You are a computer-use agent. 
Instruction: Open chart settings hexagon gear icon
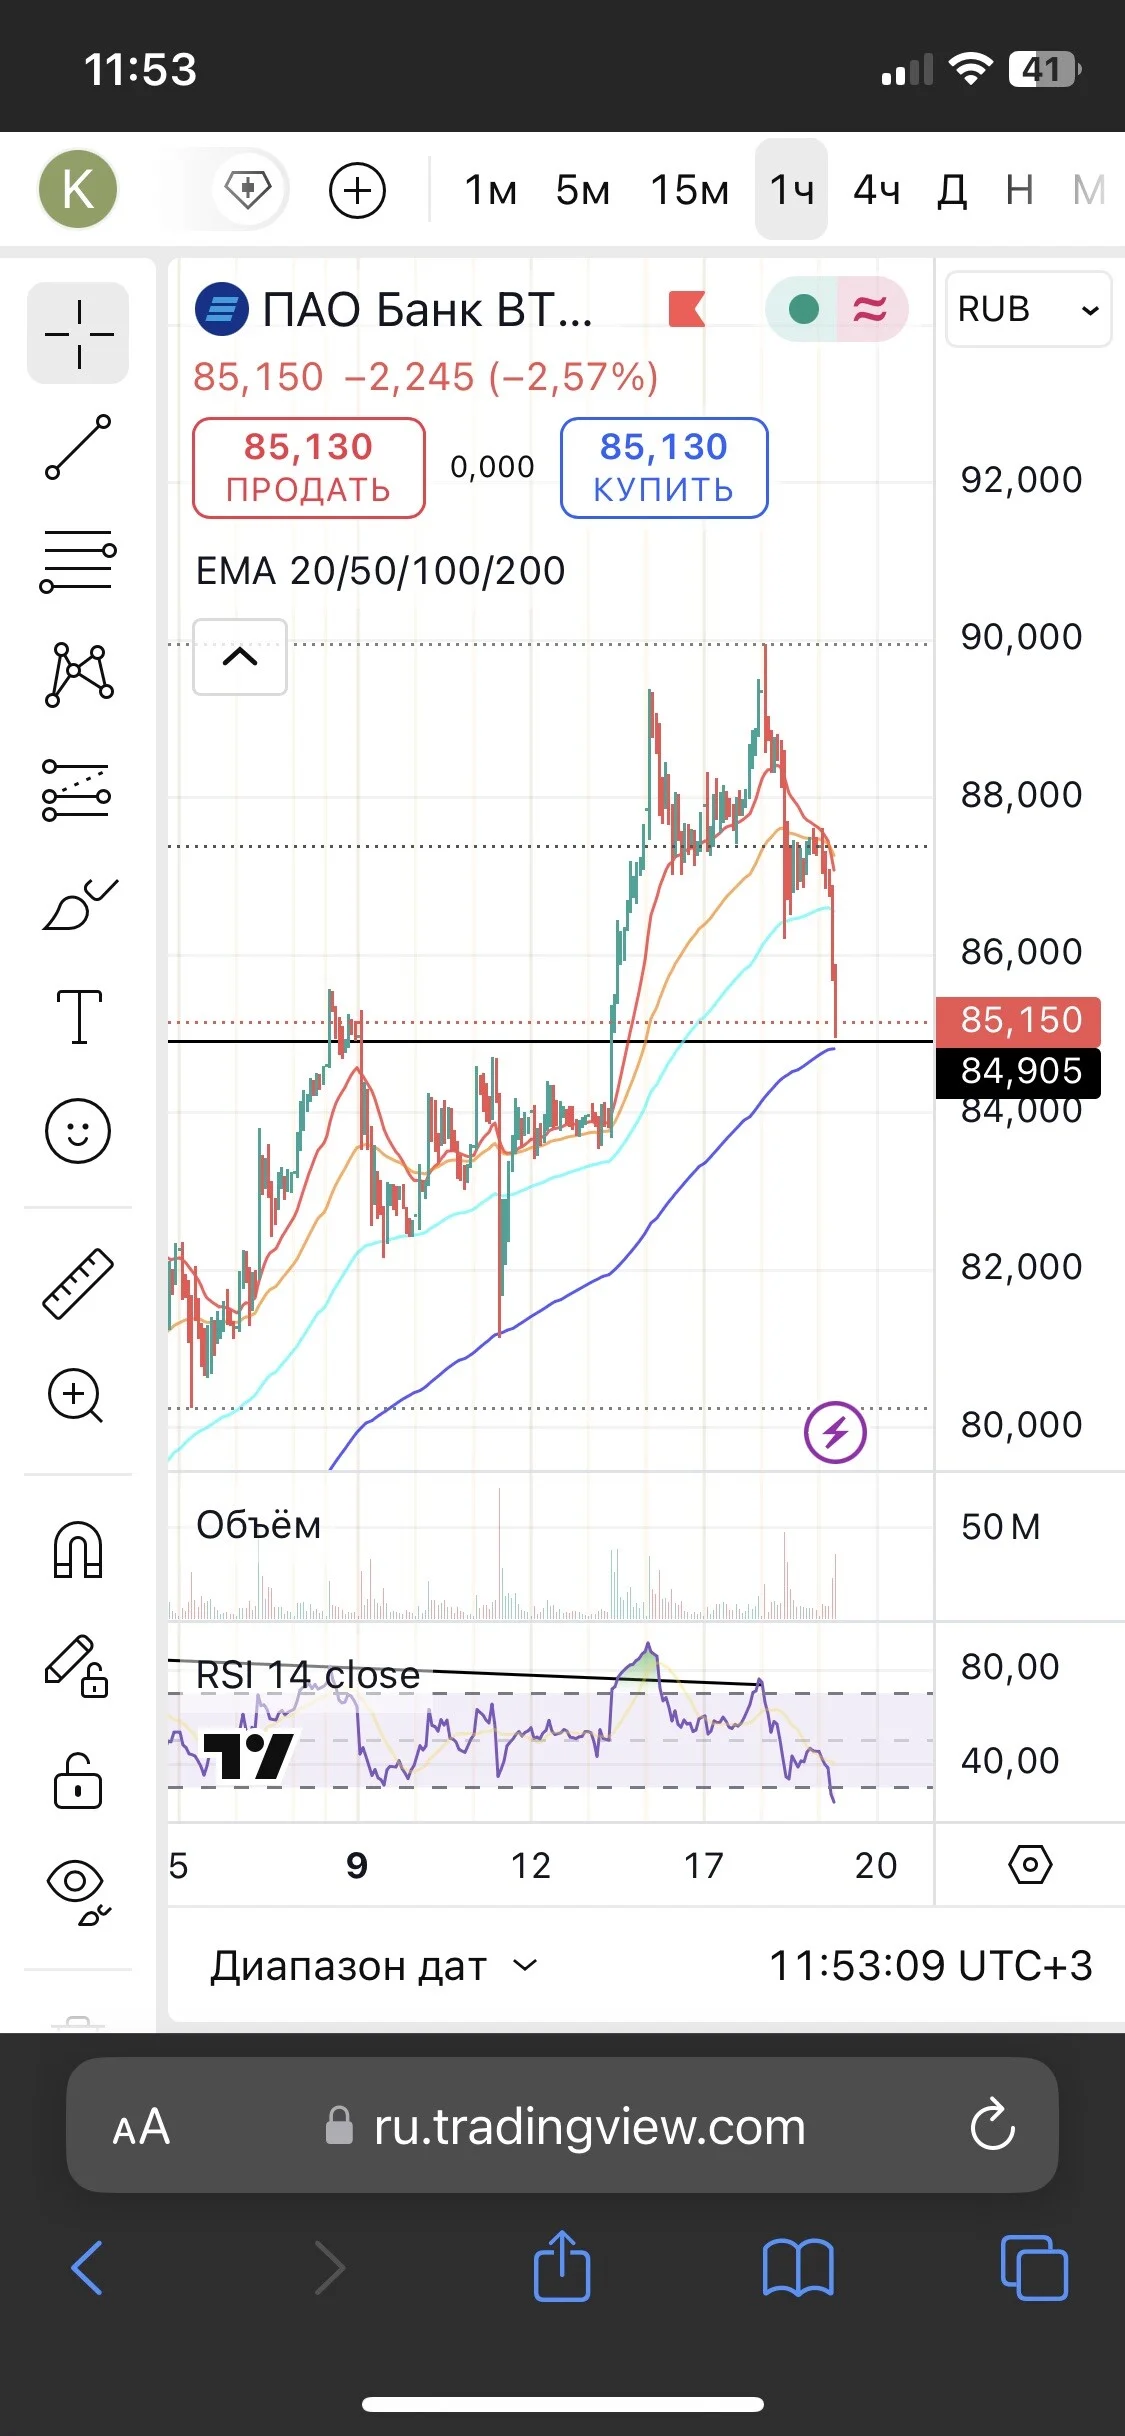(1030, 1865)
